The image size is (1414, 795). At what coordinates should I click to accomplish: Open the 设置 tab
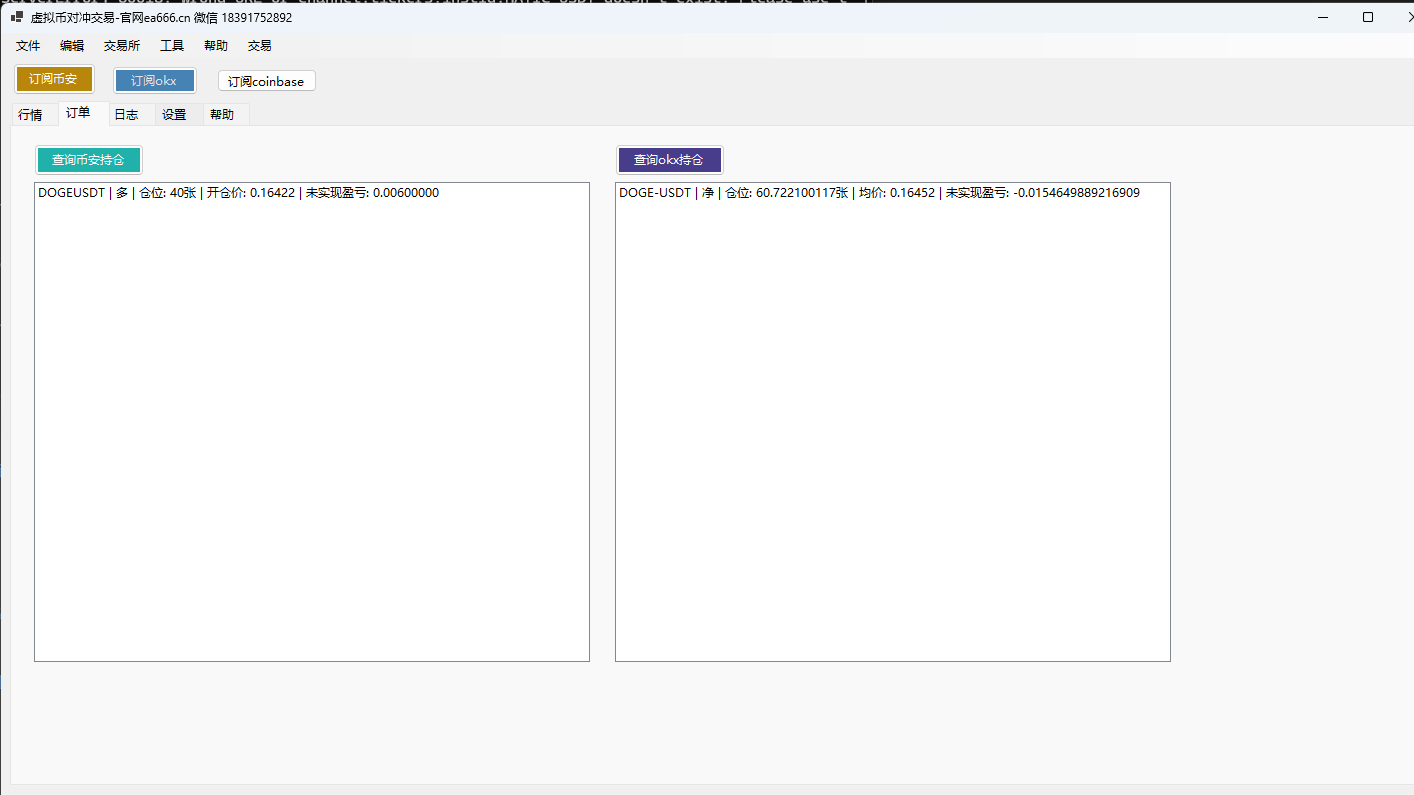[x=174, y=115]
